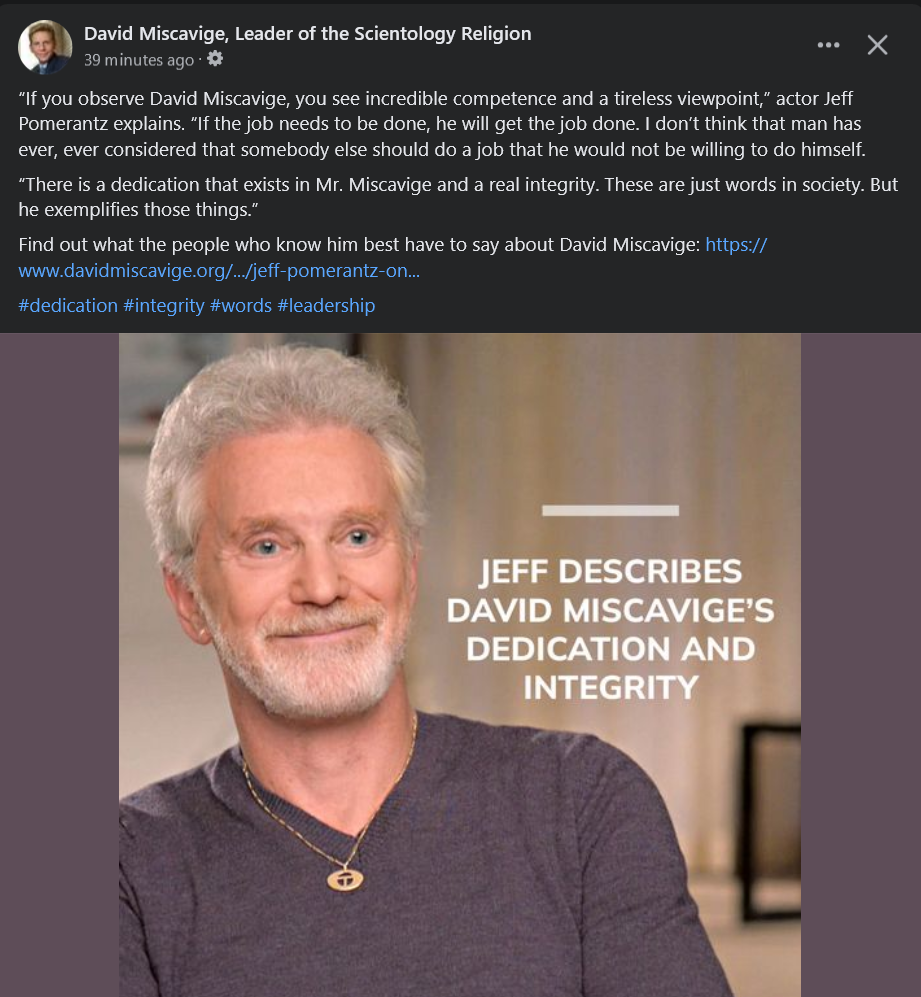This screenshot has width=921, height=997.
Task: Click the white bar above the headline
Action: tap(610, 511)
